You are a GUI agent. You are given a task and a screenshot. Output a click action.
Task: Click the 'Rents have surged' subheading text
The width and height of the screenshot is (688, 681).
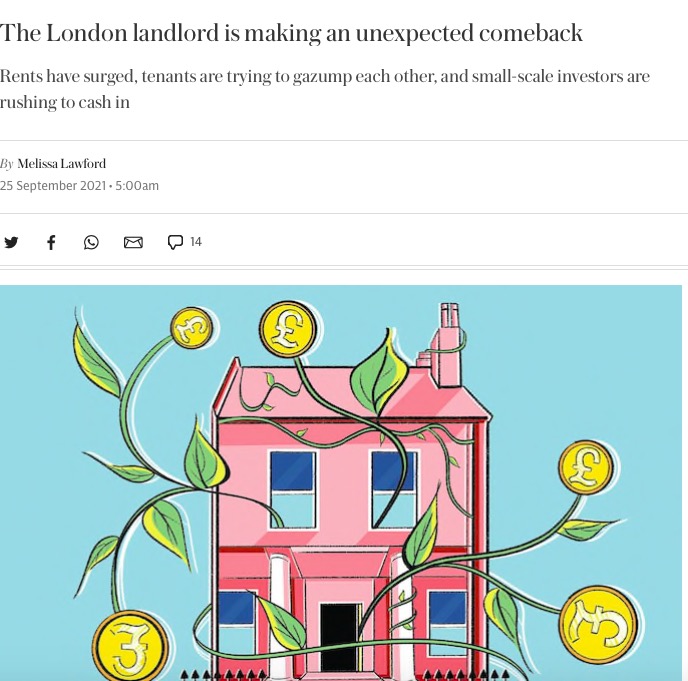point(325,89)
